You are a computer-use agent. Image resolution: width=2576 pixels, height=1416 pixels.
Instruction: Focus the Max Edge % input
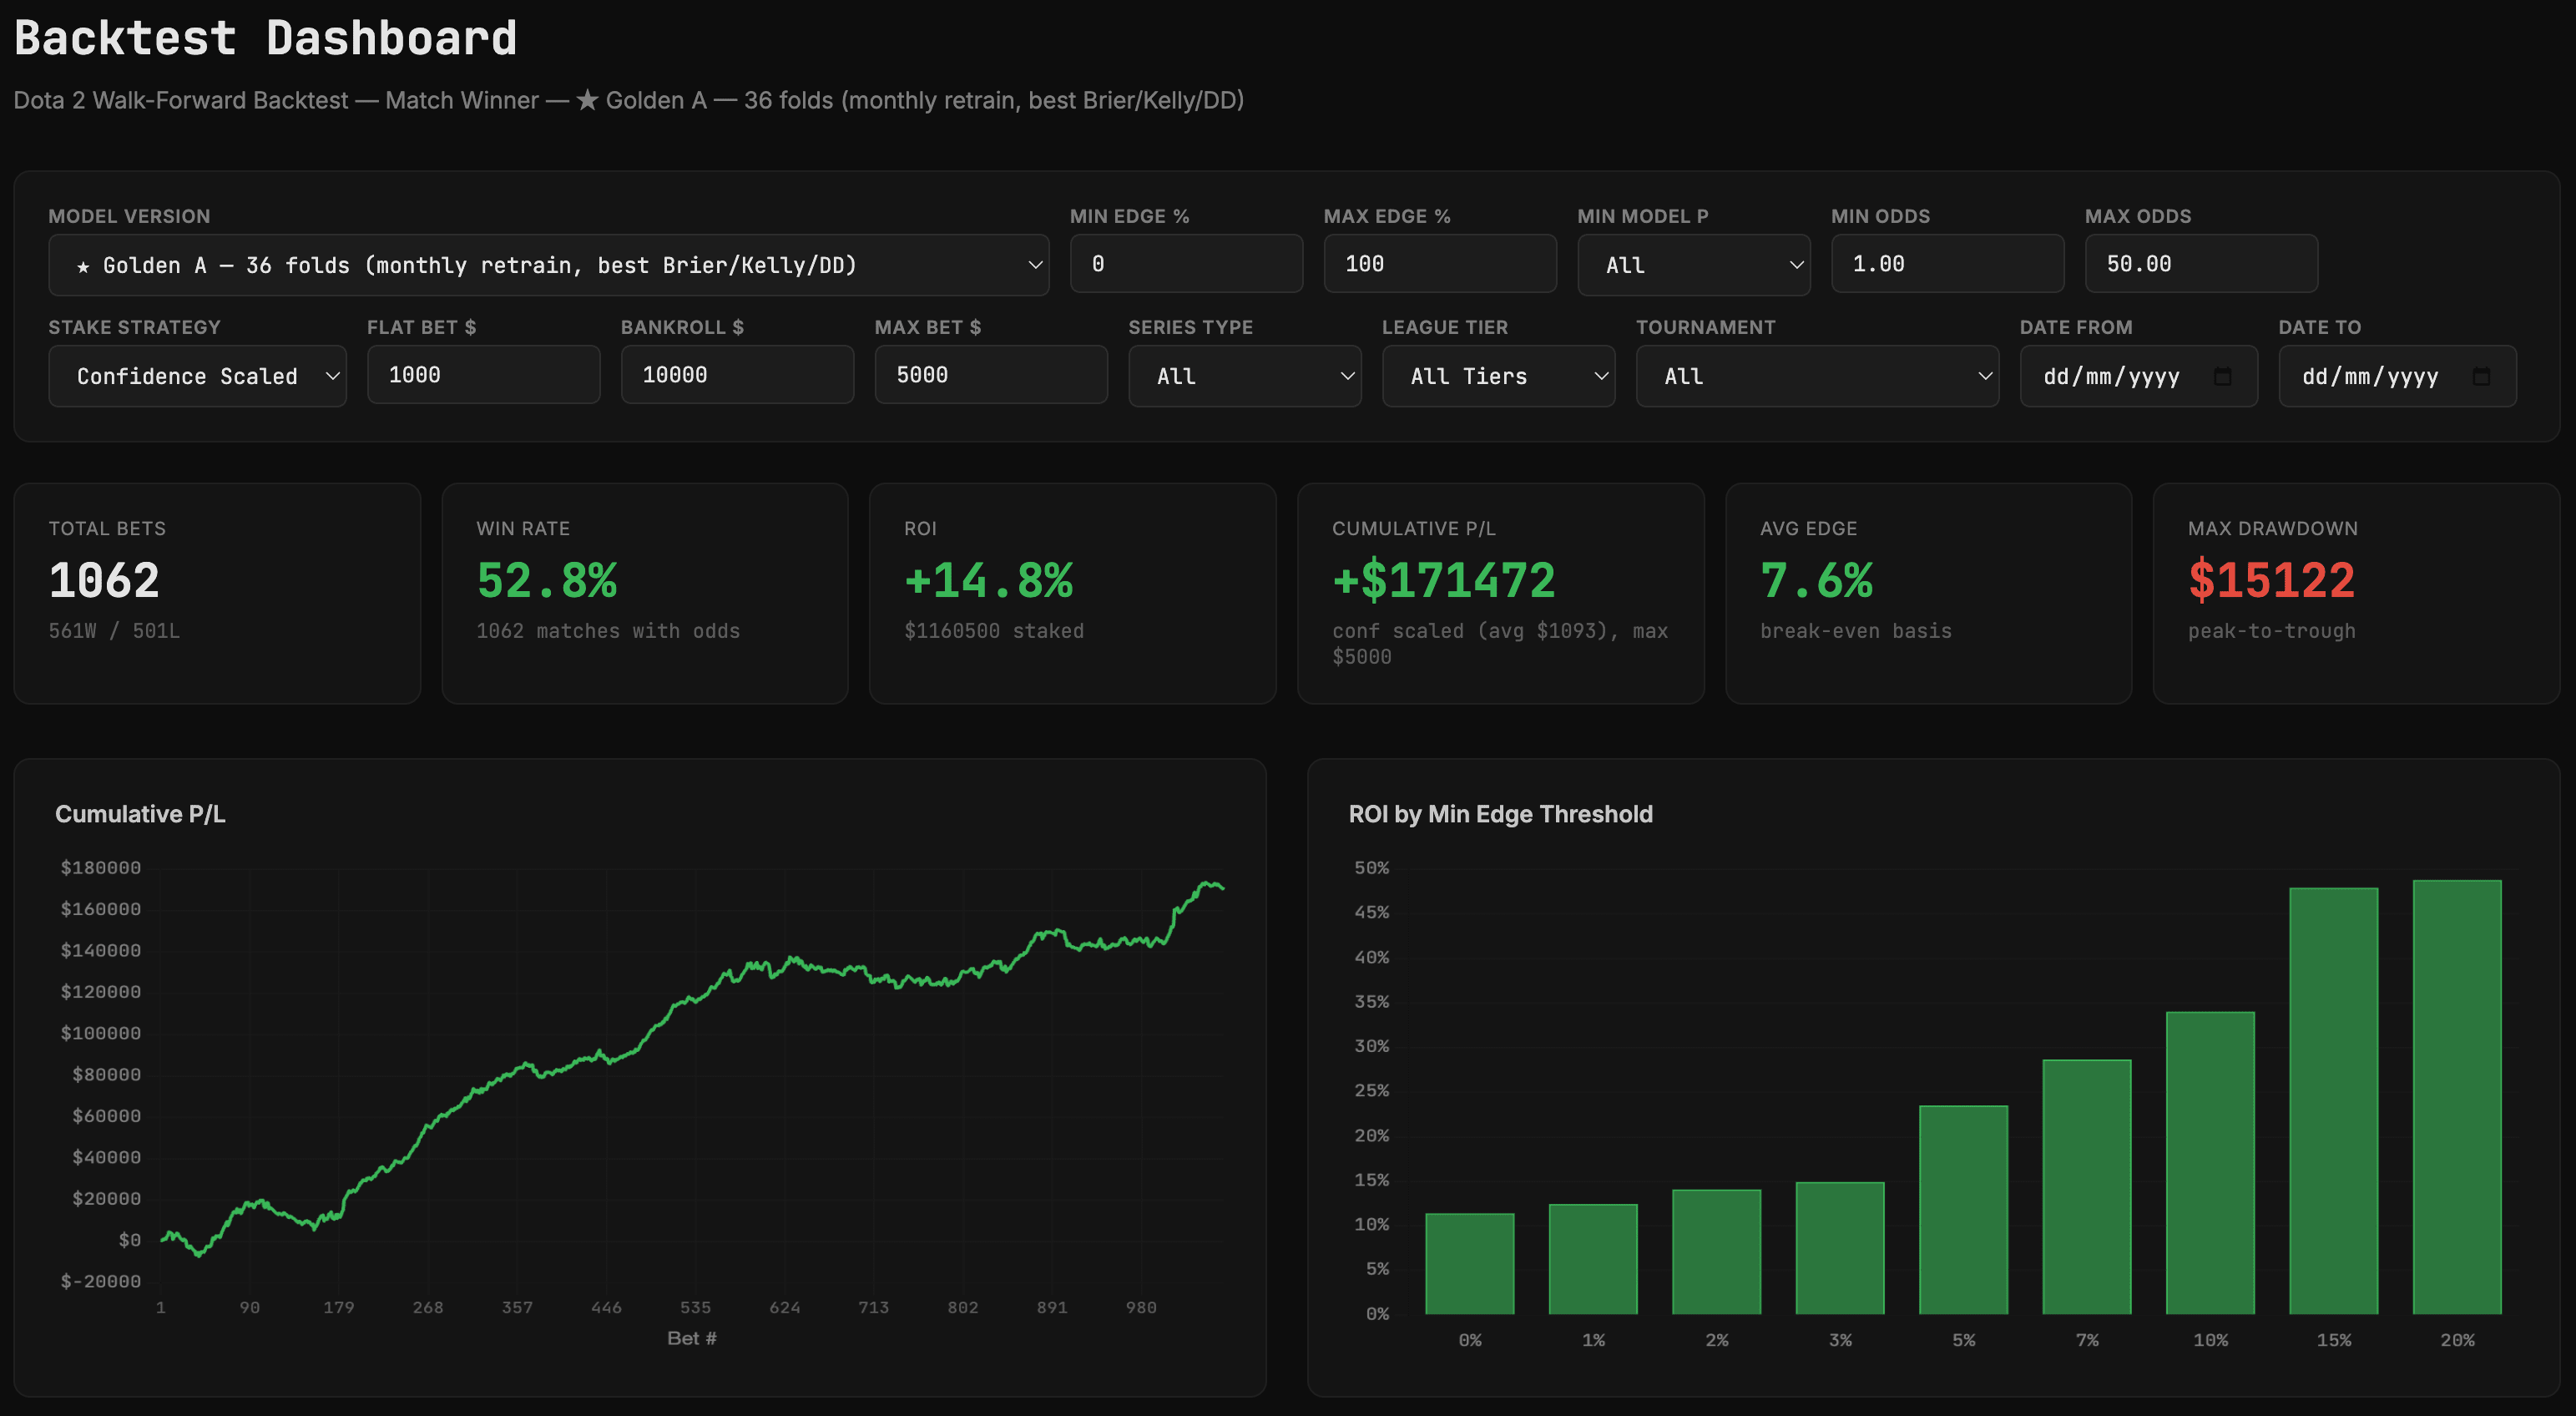(1439, 264)
